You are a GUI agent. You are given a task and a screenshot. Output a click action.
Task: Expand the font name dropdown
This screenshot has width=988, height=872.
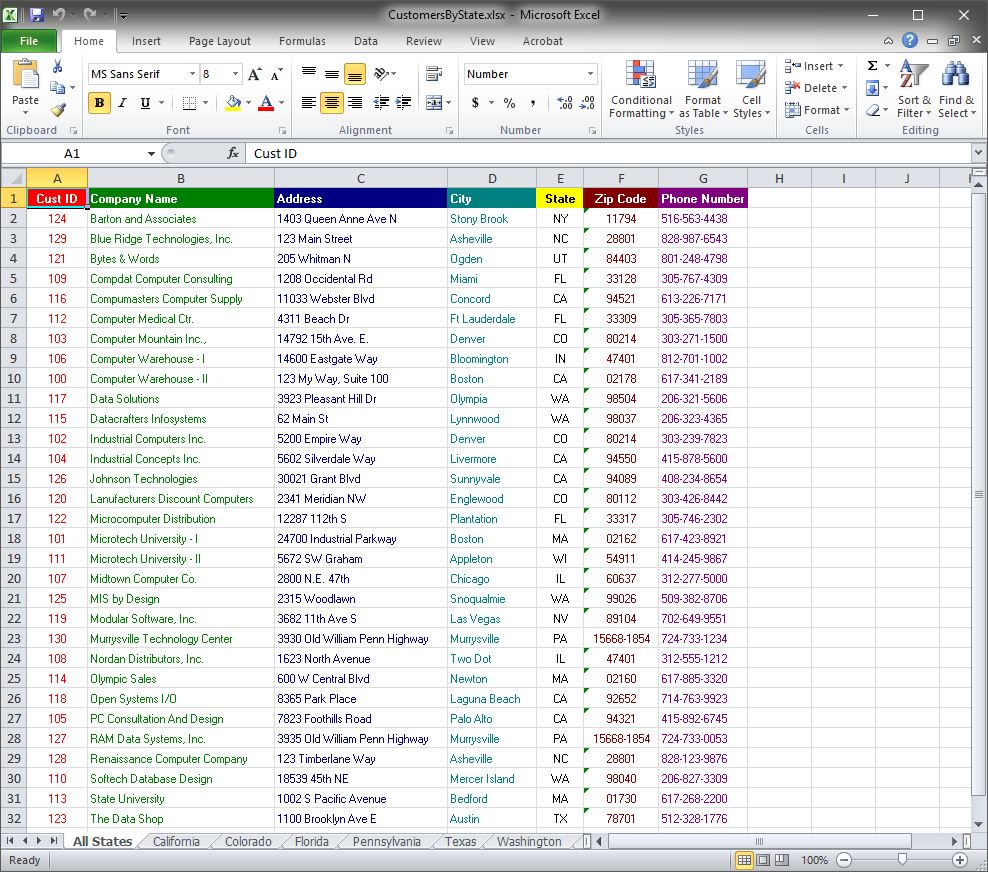(192, 74)
